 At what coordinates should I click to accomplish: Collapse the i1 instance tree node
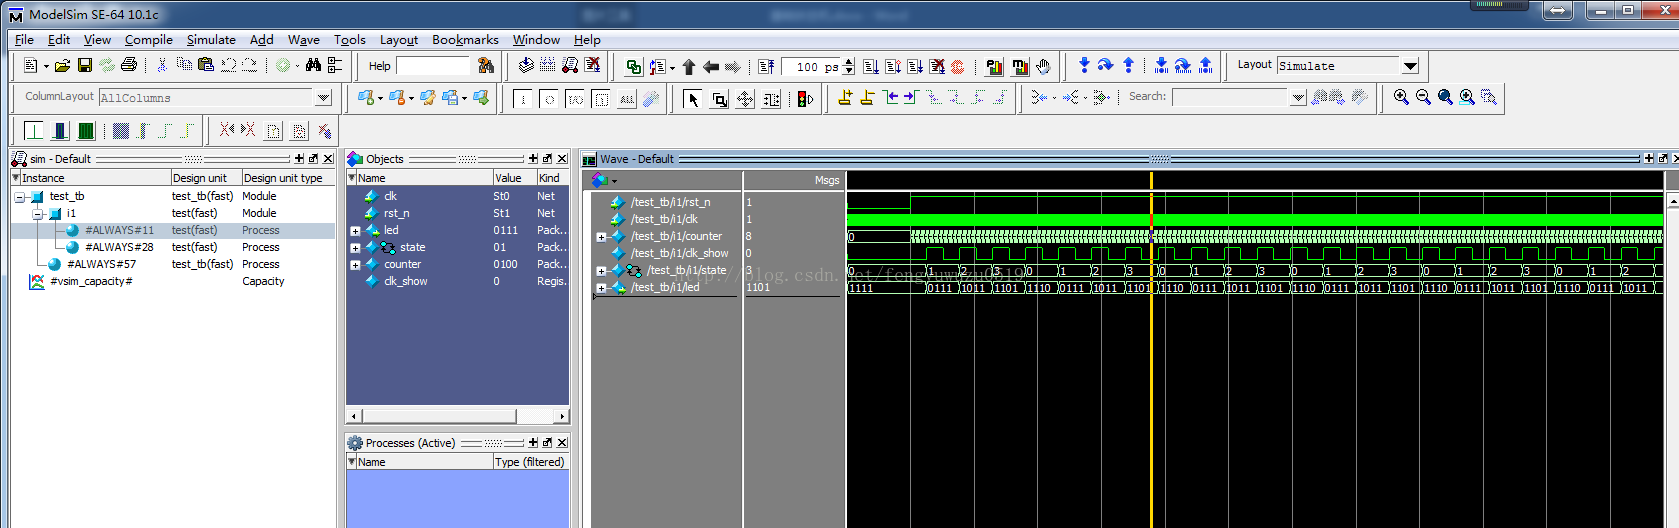(37, 214)
